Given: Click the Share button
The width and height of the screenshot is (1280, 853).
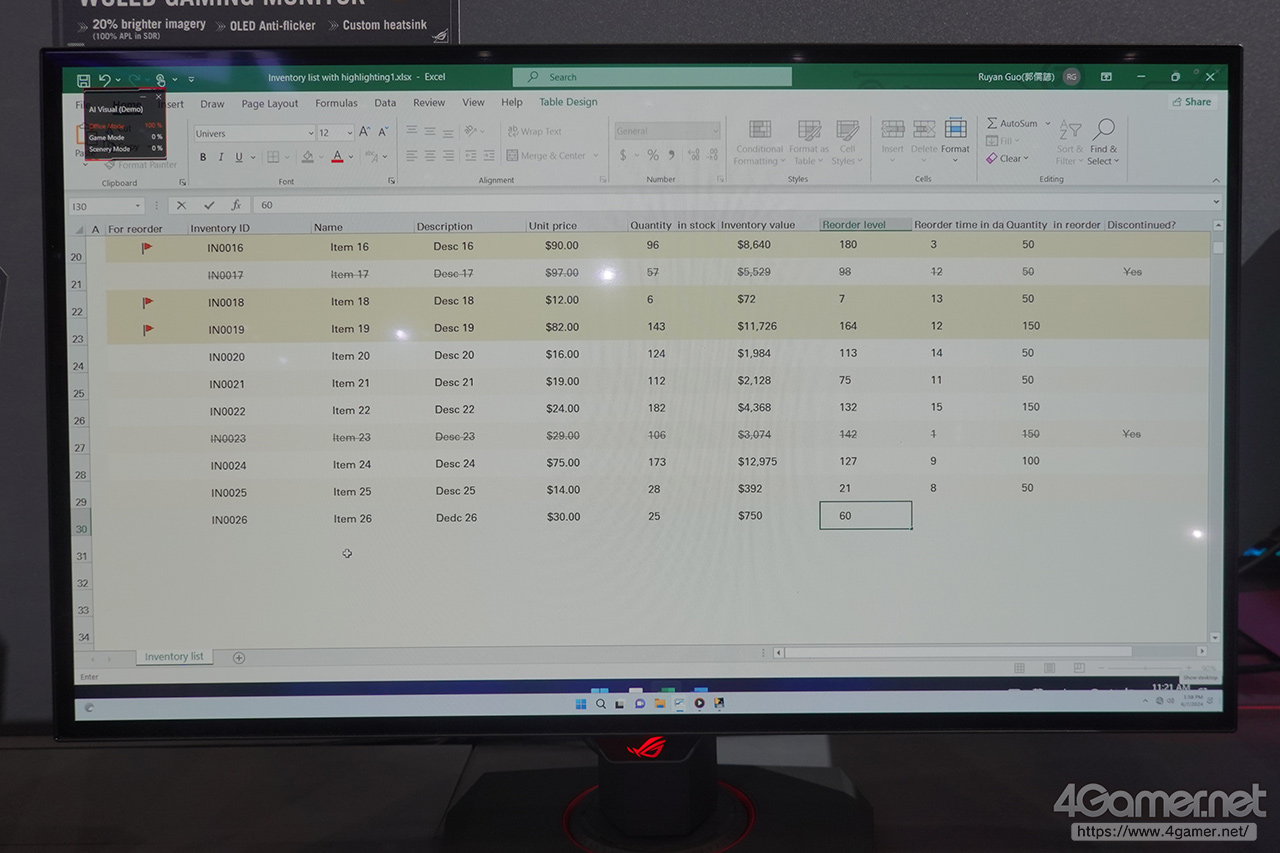Looking at the screenshot, I should pos(1191,102).
